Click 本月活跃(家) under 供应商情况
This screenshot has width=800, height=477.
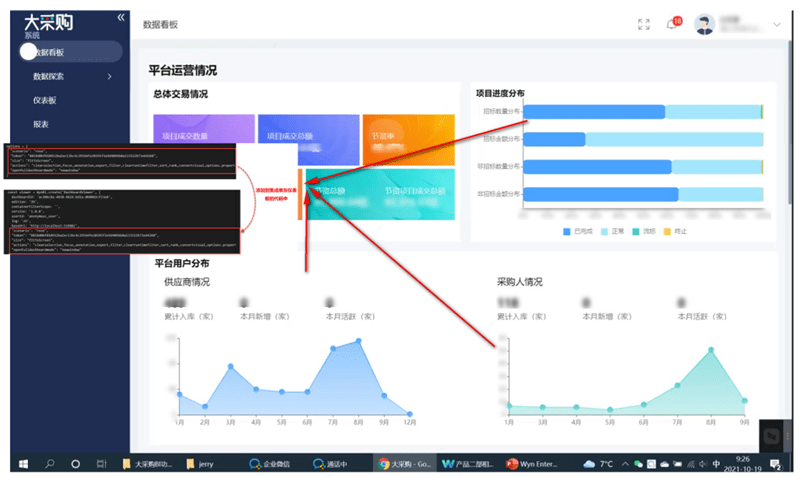coord(350,316)
